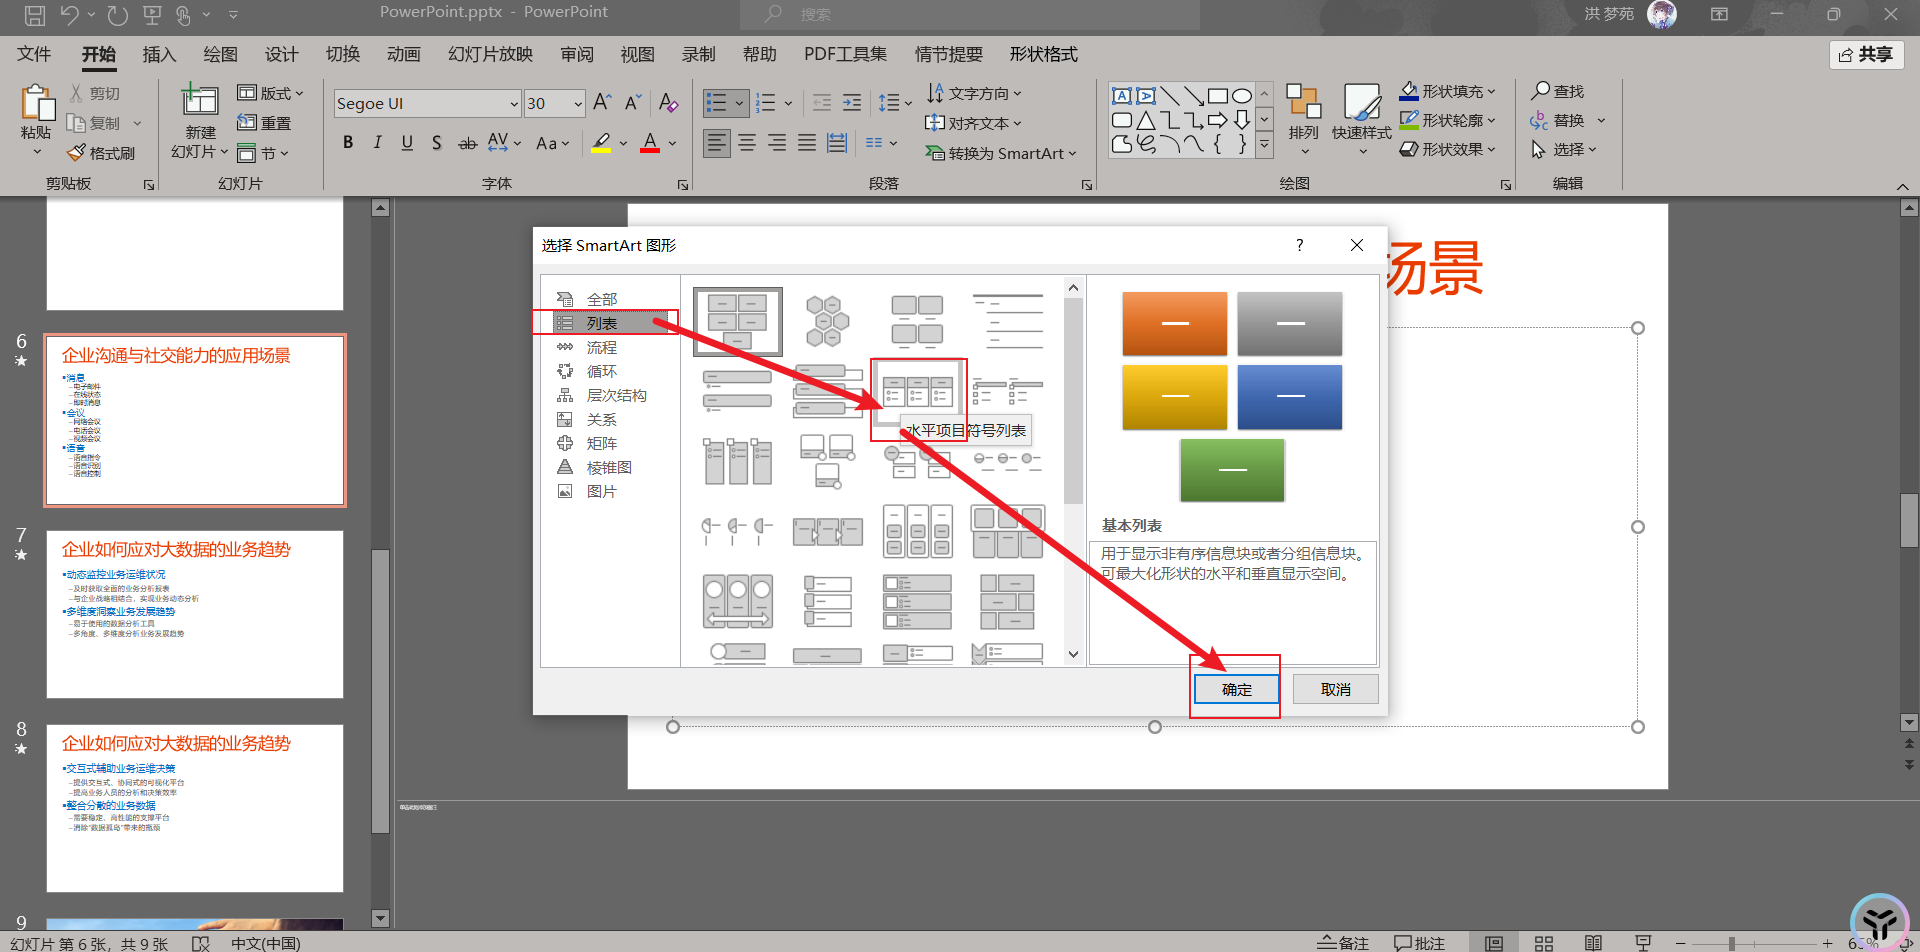The height and width of the screenshot is (952, 1920).
Task: Switch to Insert (插入) ribbon tab
Action: [159, 54]
